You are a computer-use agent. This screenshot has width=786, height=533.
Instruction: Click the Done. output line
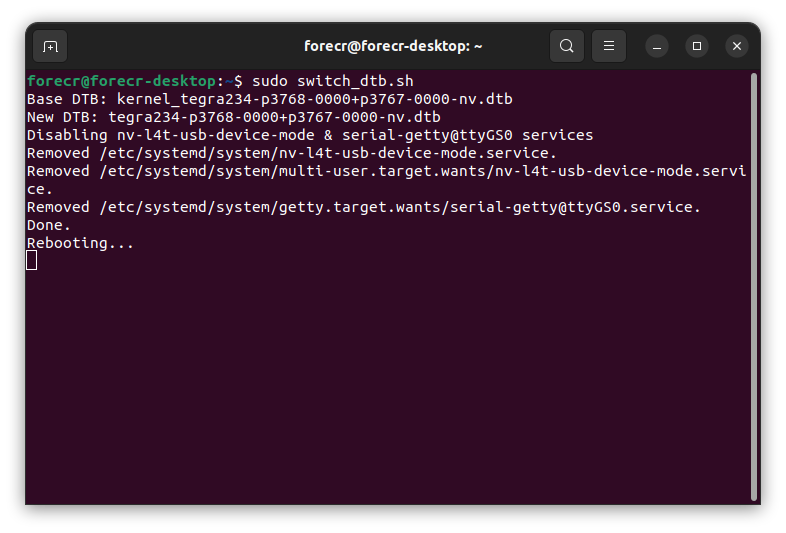point(49,226)
